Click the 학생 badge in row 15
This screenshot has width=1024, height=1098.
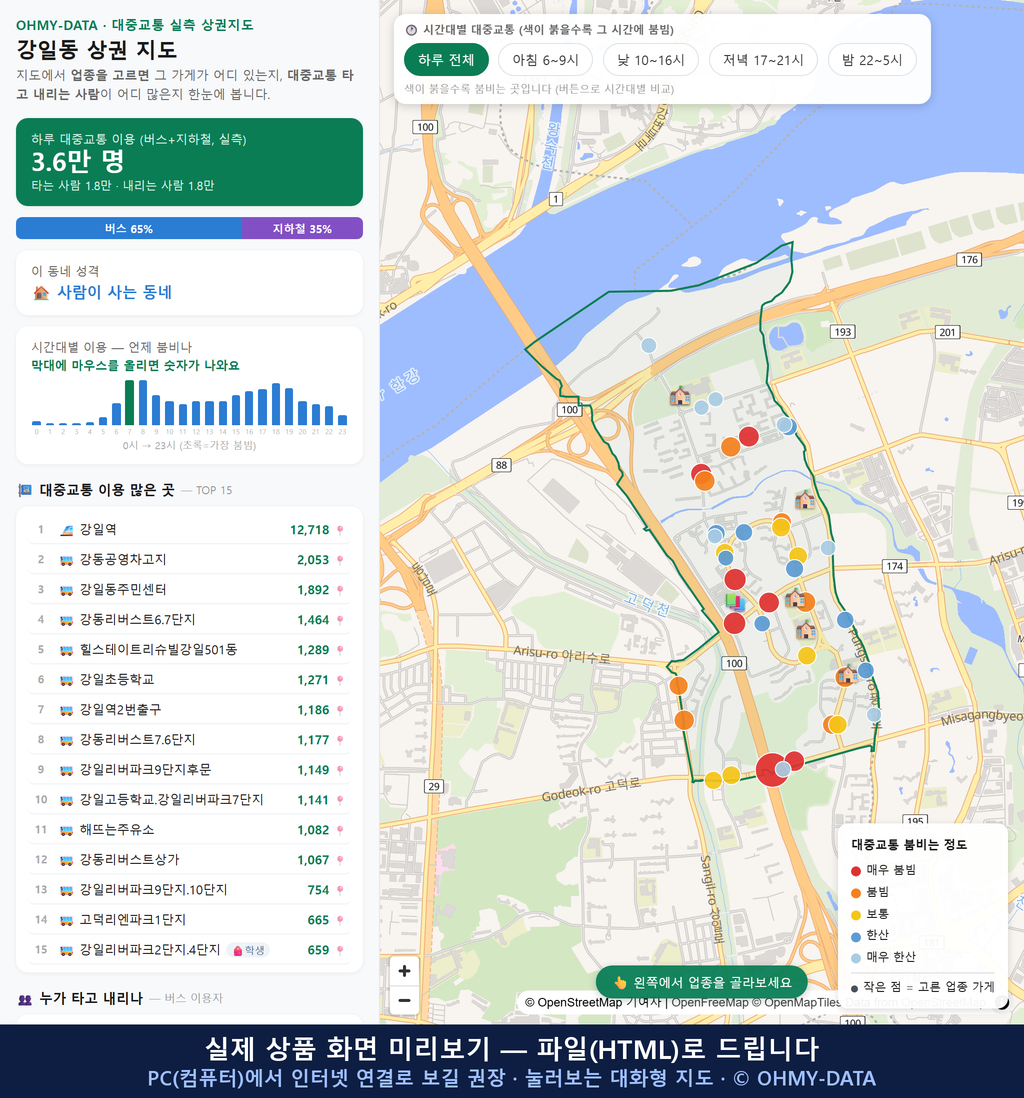pos(249,950)
